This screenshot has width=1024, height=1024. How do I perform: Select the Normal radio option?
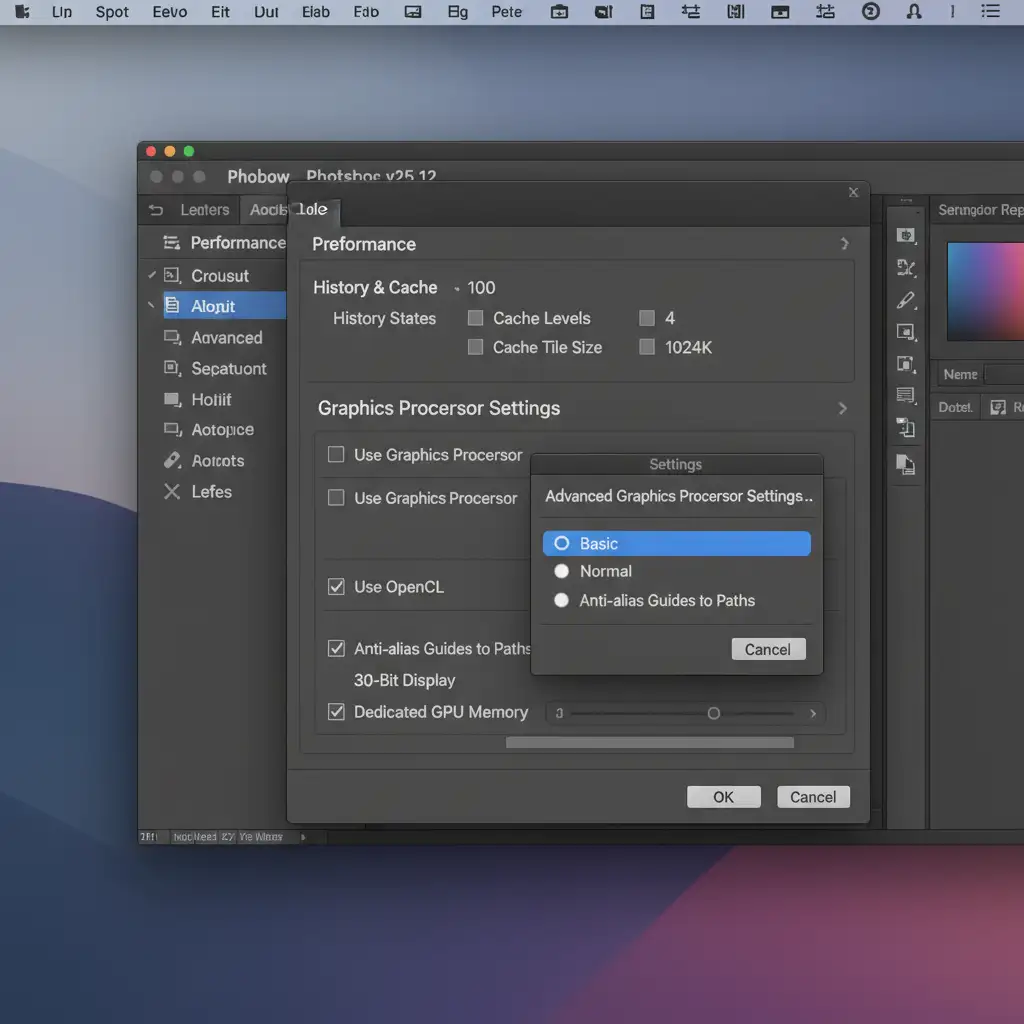[562, 571]
